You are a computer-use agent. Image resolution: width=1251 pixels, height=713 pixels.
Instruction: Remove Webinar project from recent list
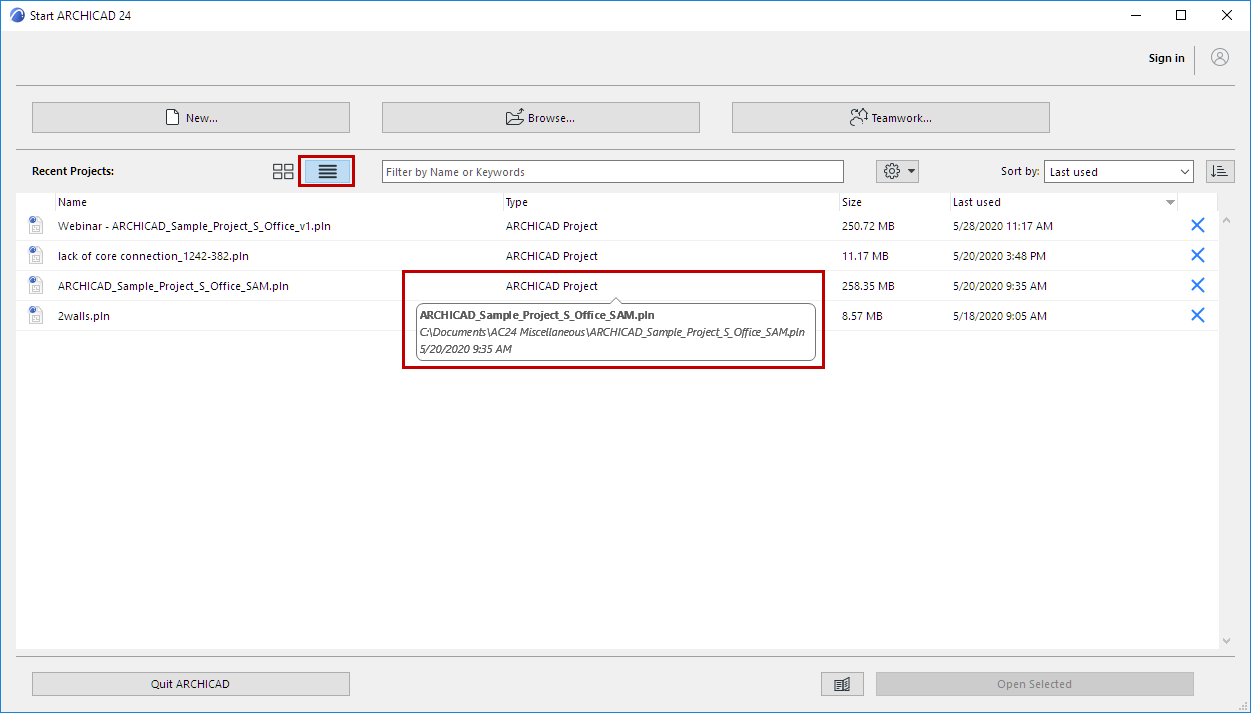[1197, 226]
